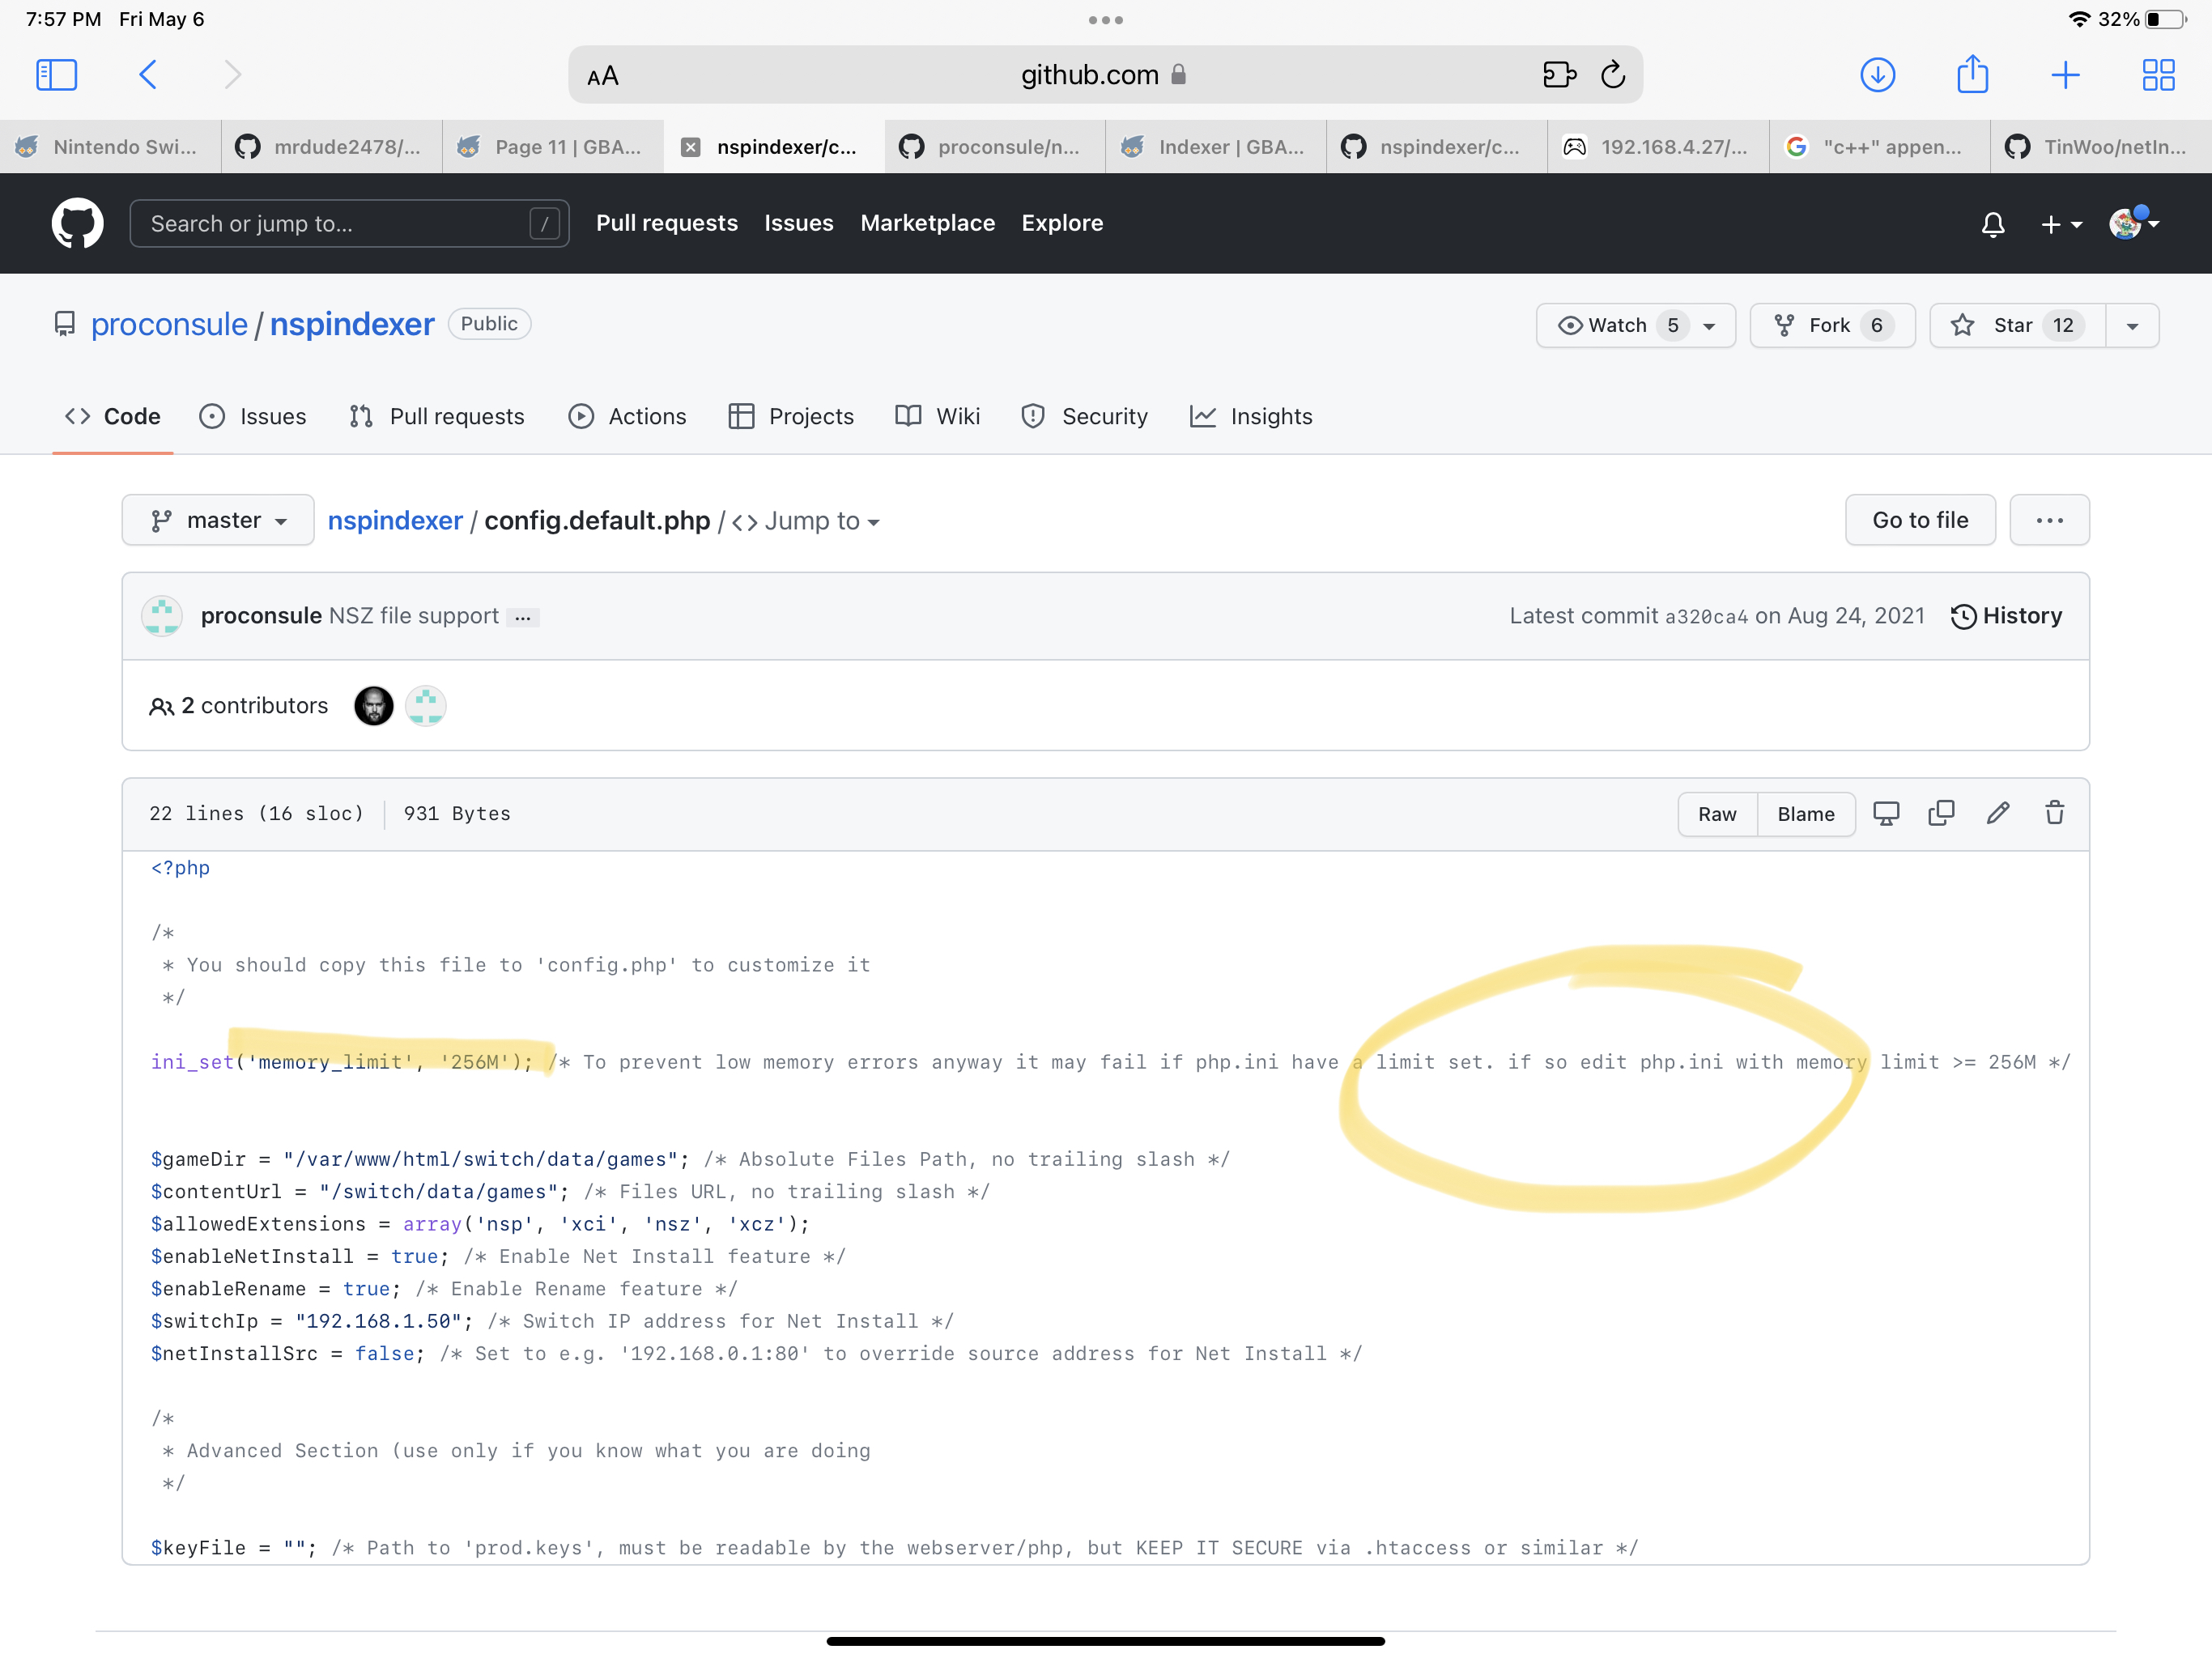Open the Actions tab
The width and height of the screenshot is (2212, 1658).
(627, 417)
